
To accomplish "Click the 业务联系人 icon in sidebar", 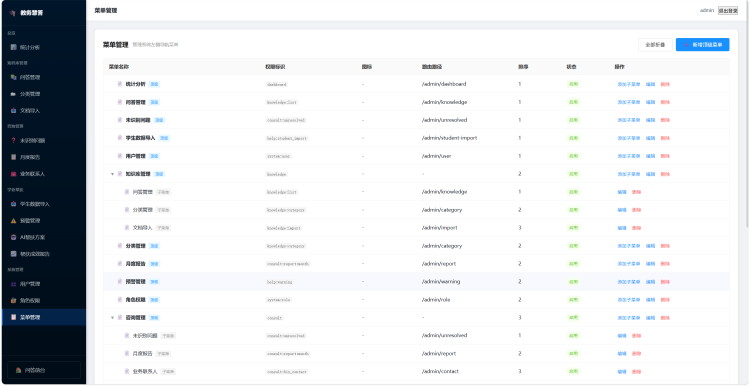I will (13, 174).
